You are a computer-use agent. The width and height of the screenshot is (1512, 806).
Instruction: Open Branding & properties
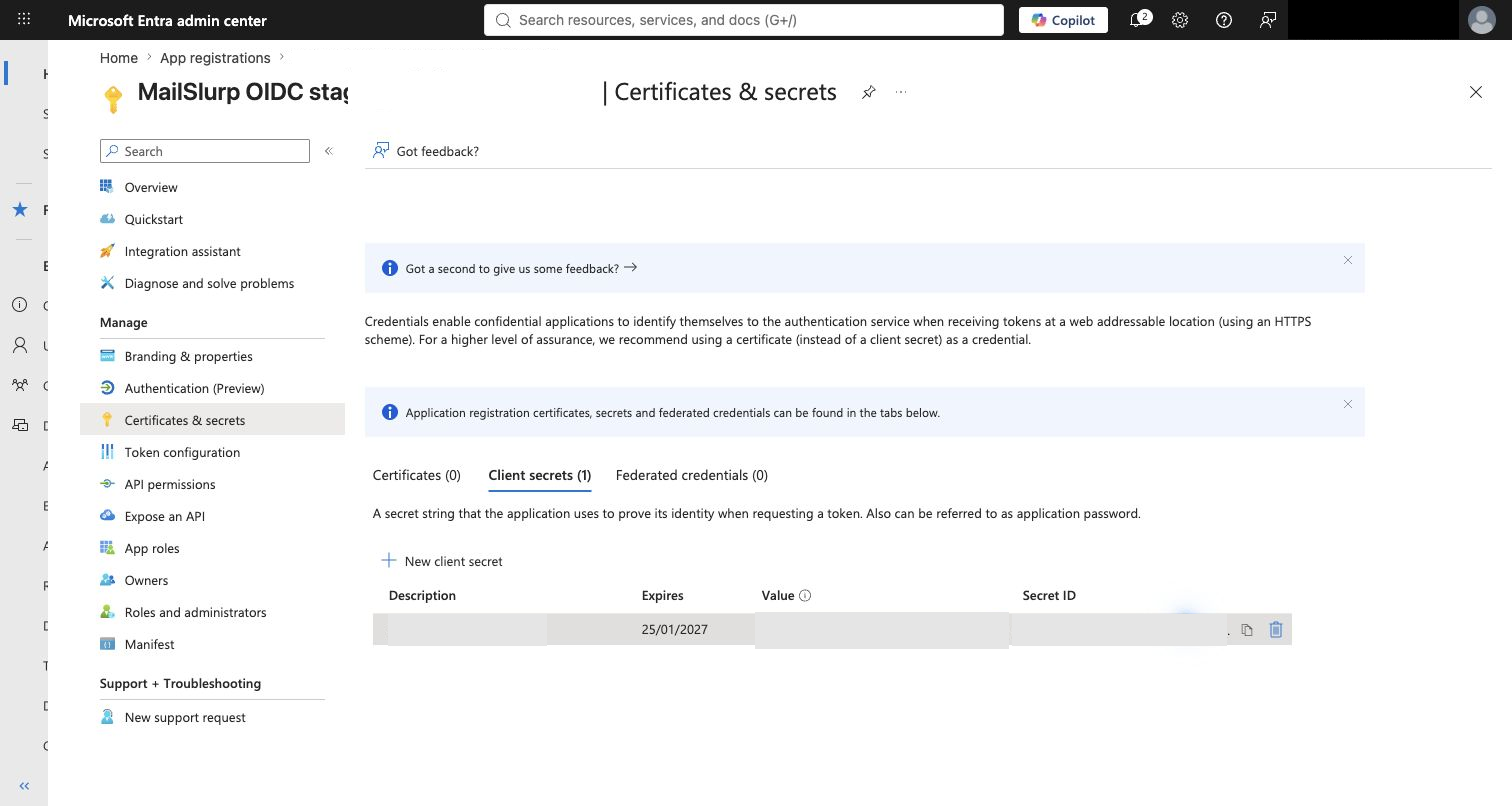(x=188, y=356)
